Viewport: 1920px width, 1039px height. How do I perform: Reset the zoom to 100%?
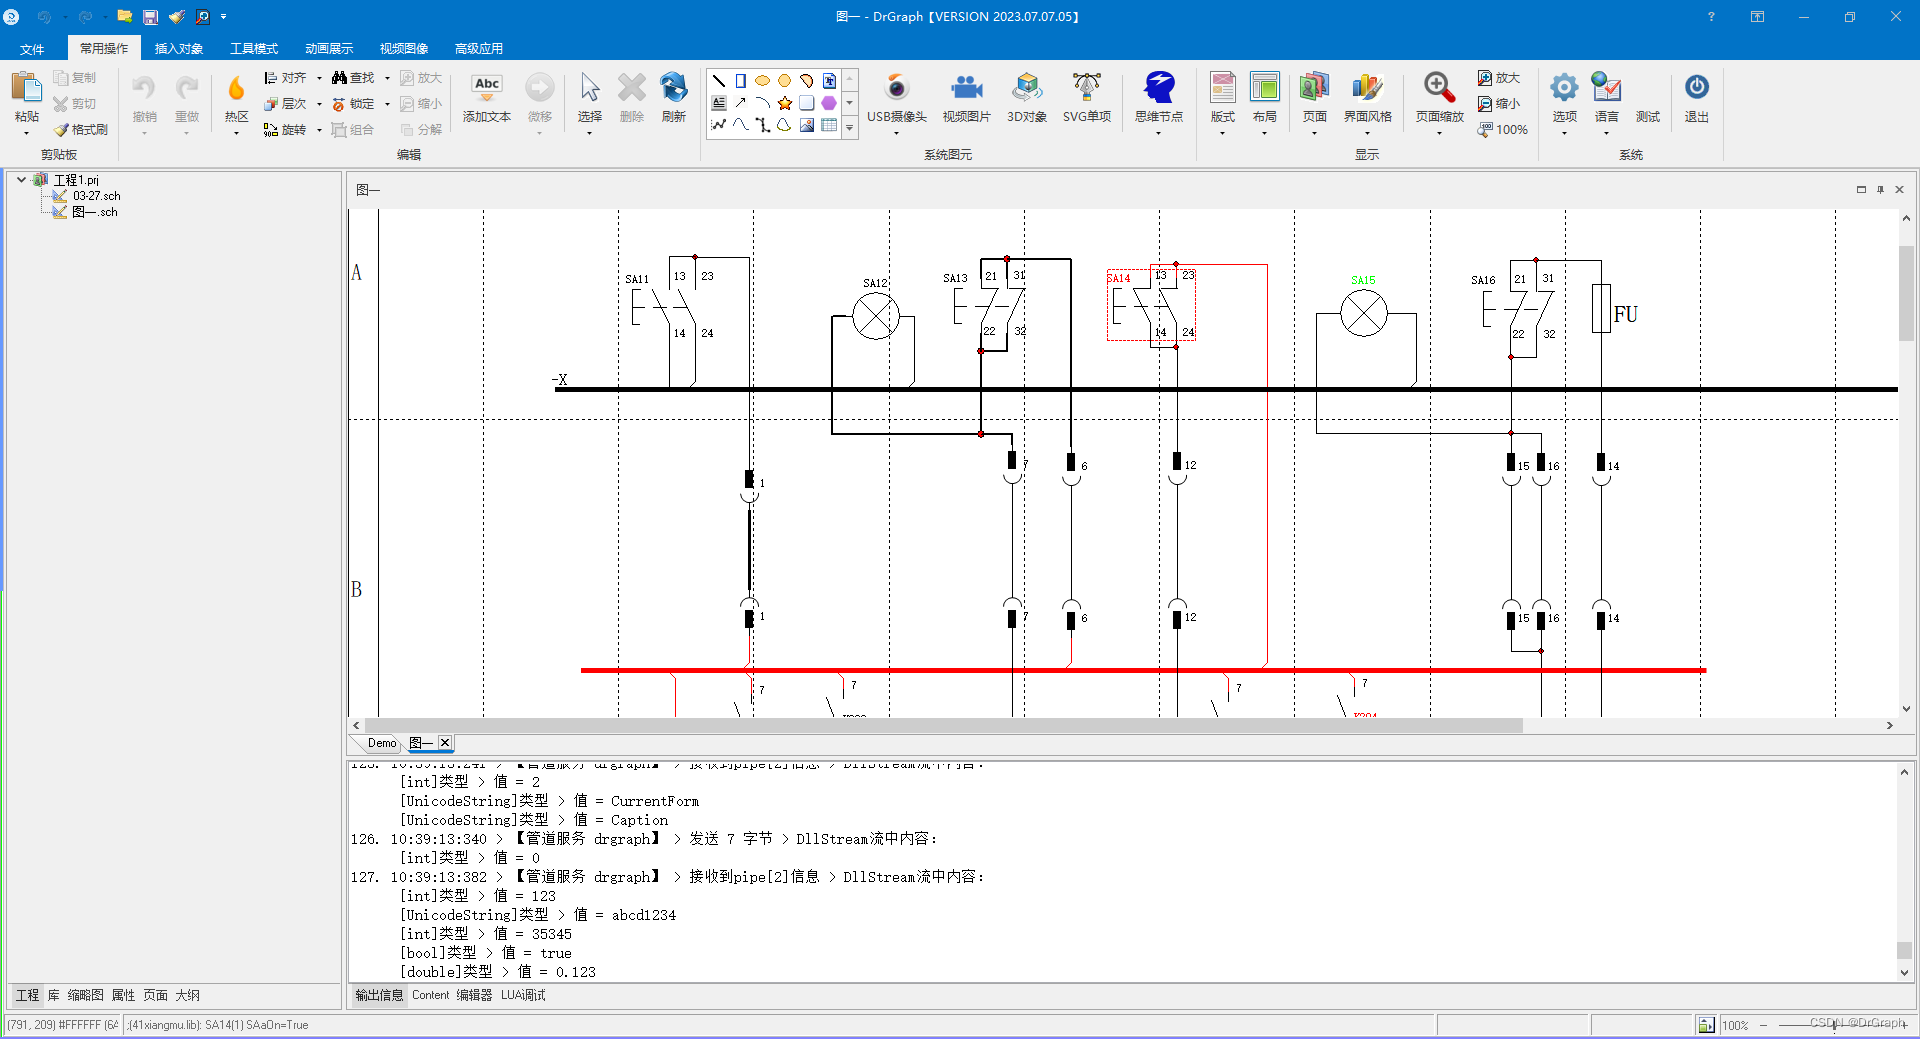[1503, 130]
